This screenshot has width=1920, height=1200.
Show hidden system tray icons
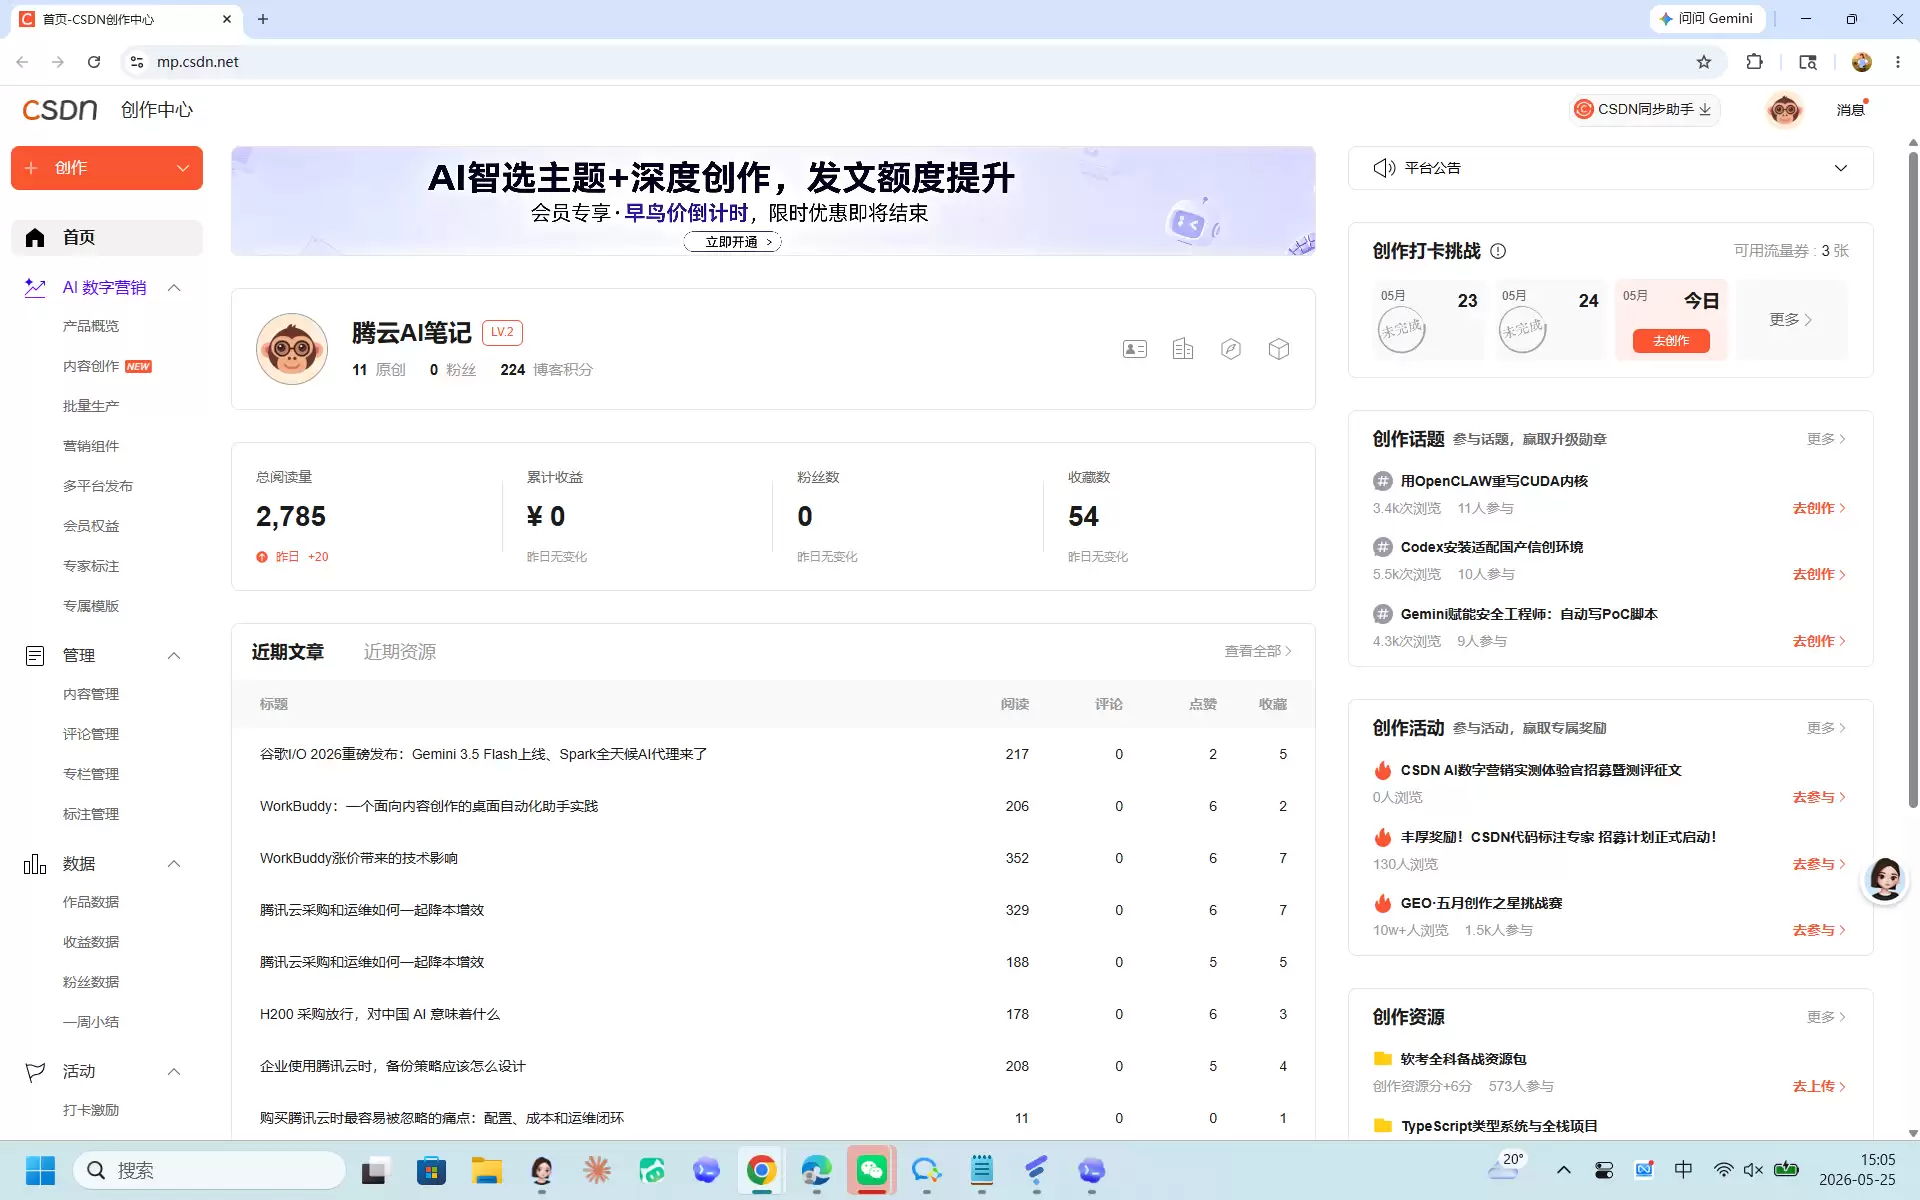click(1564, 1170)
